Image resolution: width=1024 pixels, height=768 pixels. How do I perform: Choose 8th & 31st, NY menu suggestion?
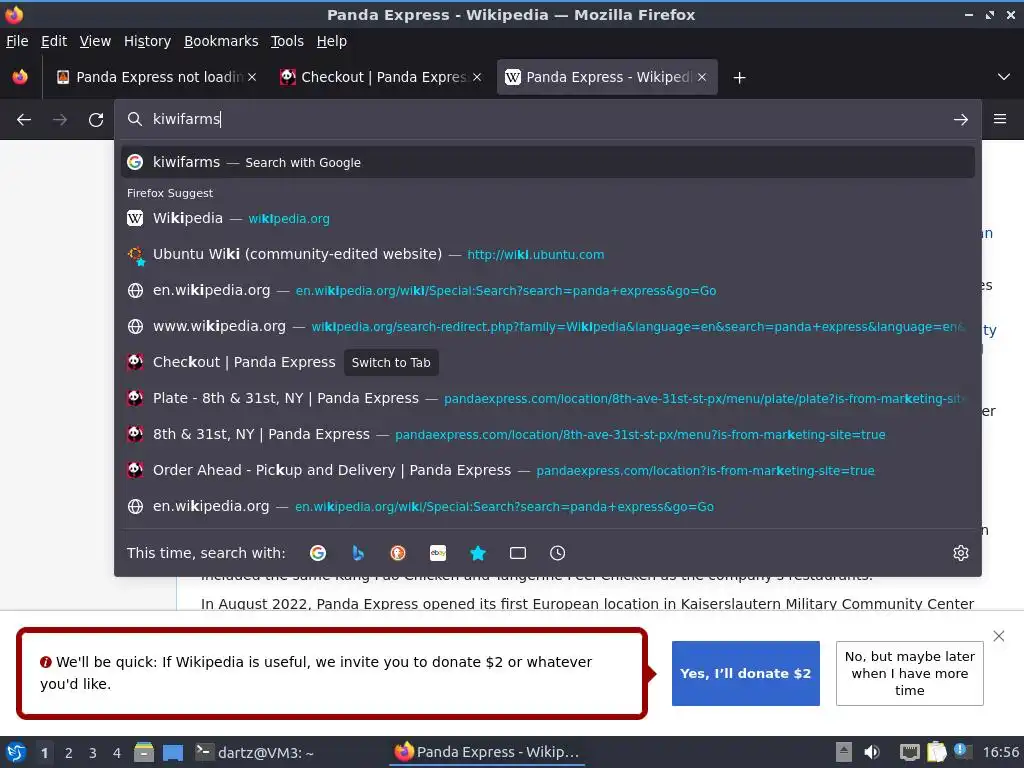(548, 434)
